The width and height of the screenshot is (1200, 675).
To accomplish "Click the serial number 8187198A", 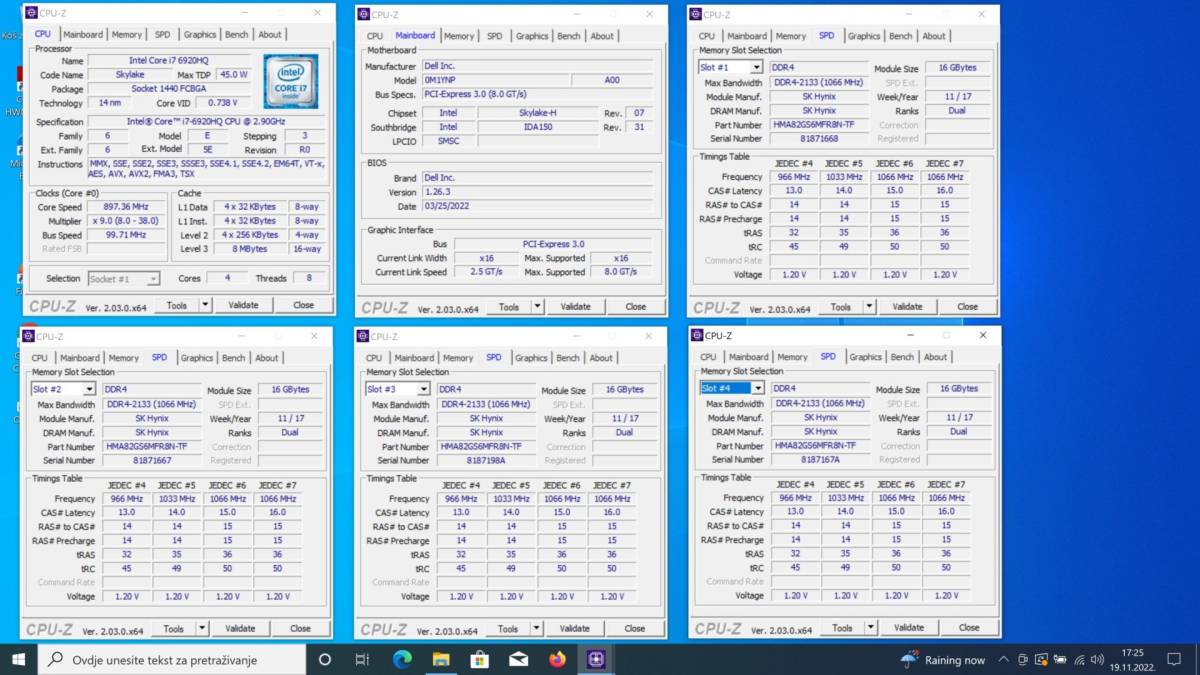I will click(x=486, y=461).
